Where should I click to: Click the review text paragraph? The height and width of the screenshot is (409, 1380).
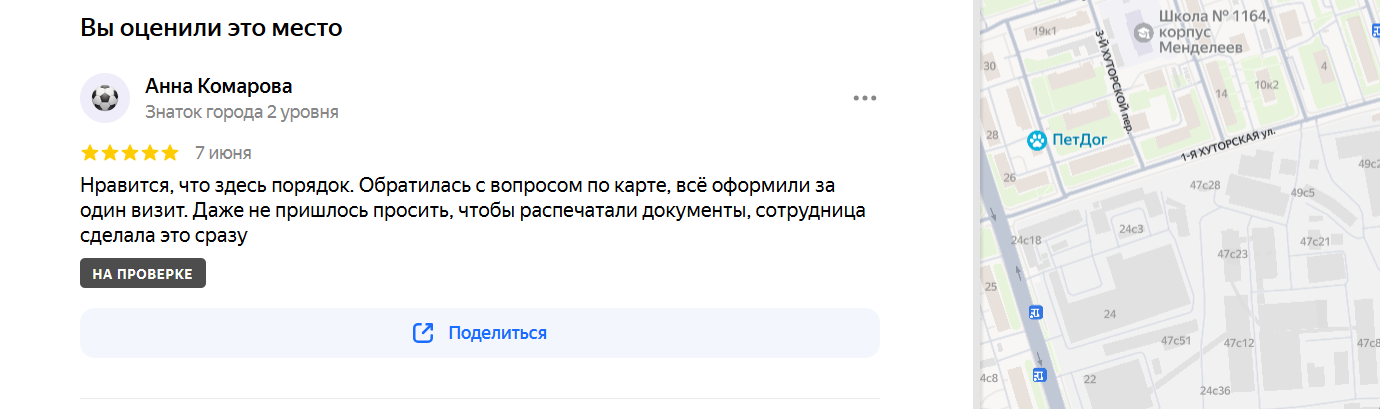[x=473, y=211]
